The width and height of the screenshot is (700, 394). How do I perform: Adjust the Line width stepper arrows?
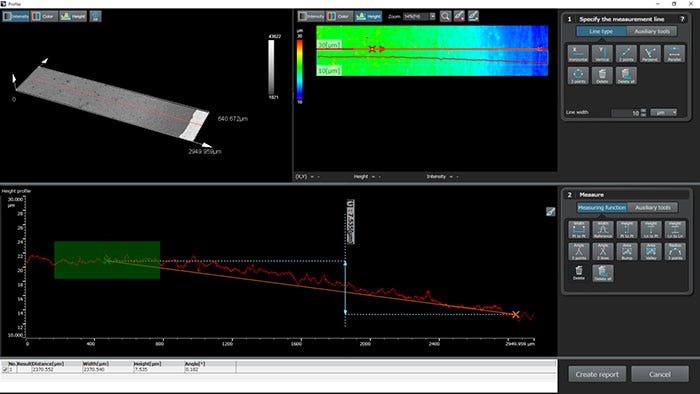click(x=643, y=112)
